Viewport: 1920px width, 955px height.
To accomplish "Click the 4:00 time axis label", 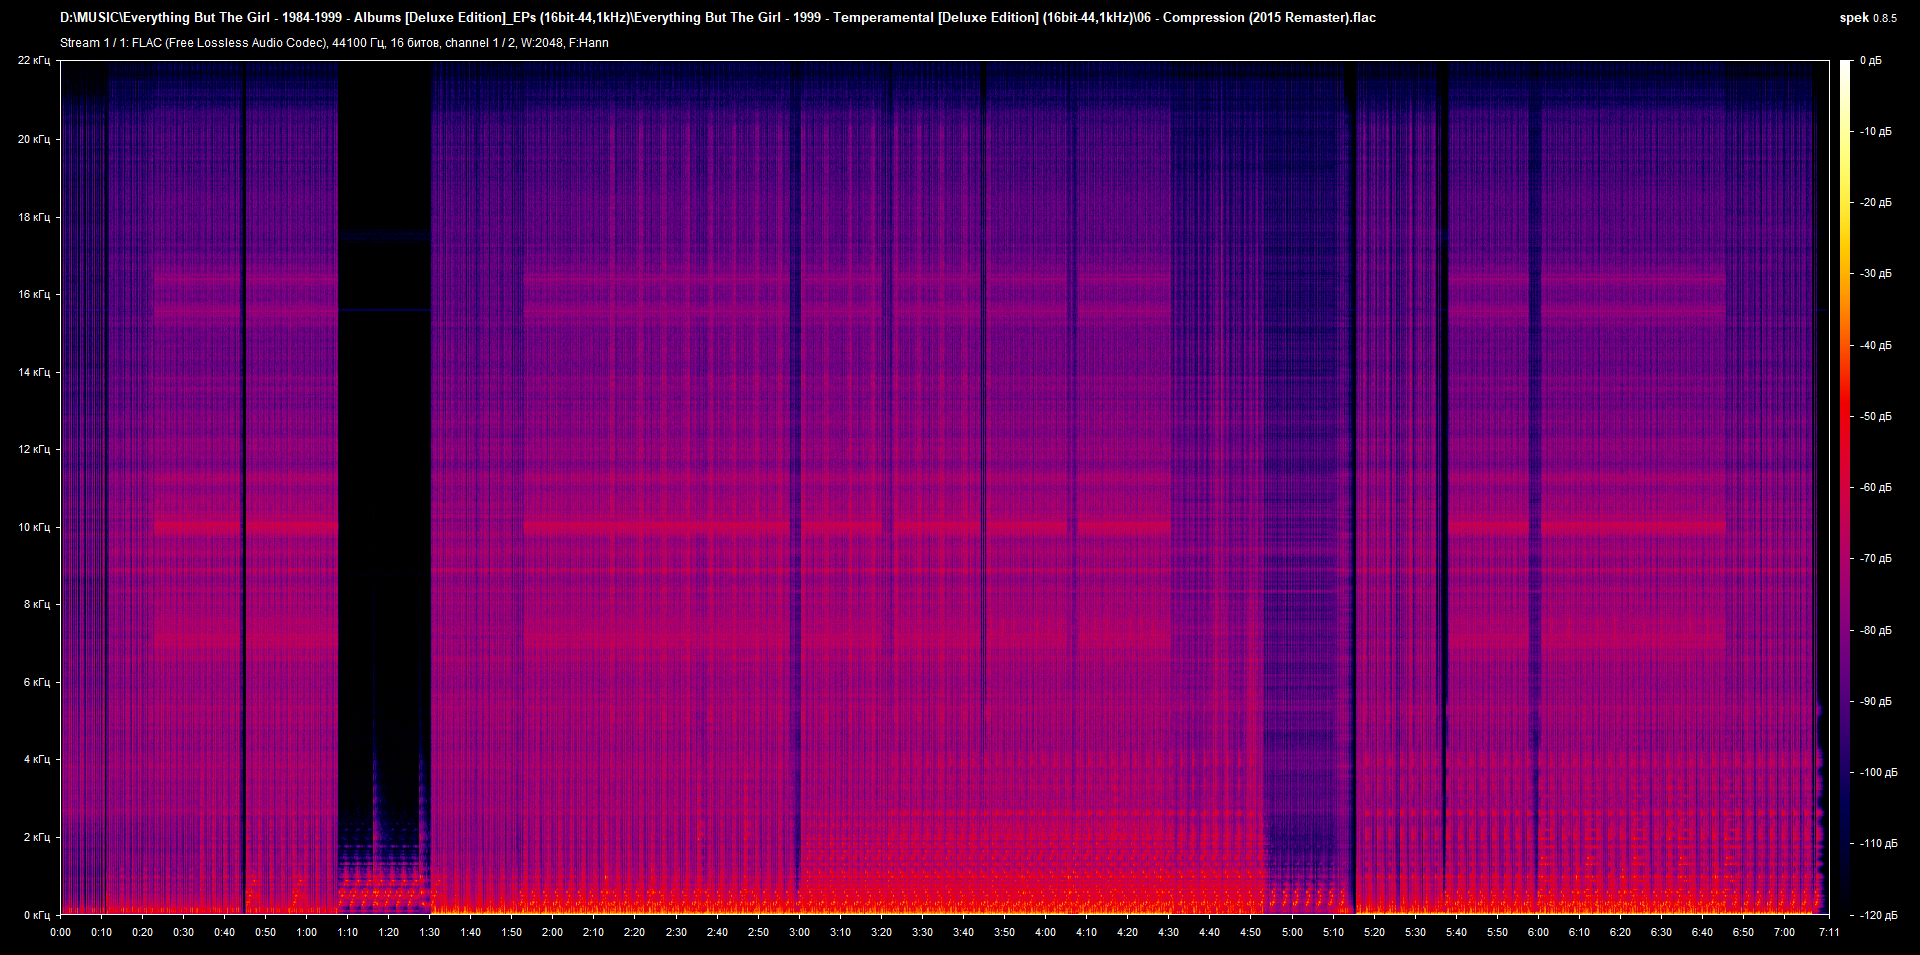I will tap(1046, 932).
